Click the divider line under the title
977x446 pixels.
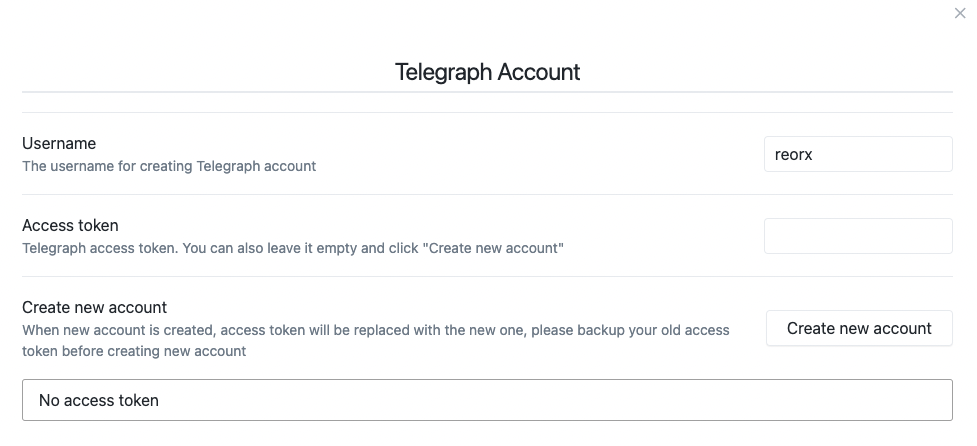(x=487, y=92)
